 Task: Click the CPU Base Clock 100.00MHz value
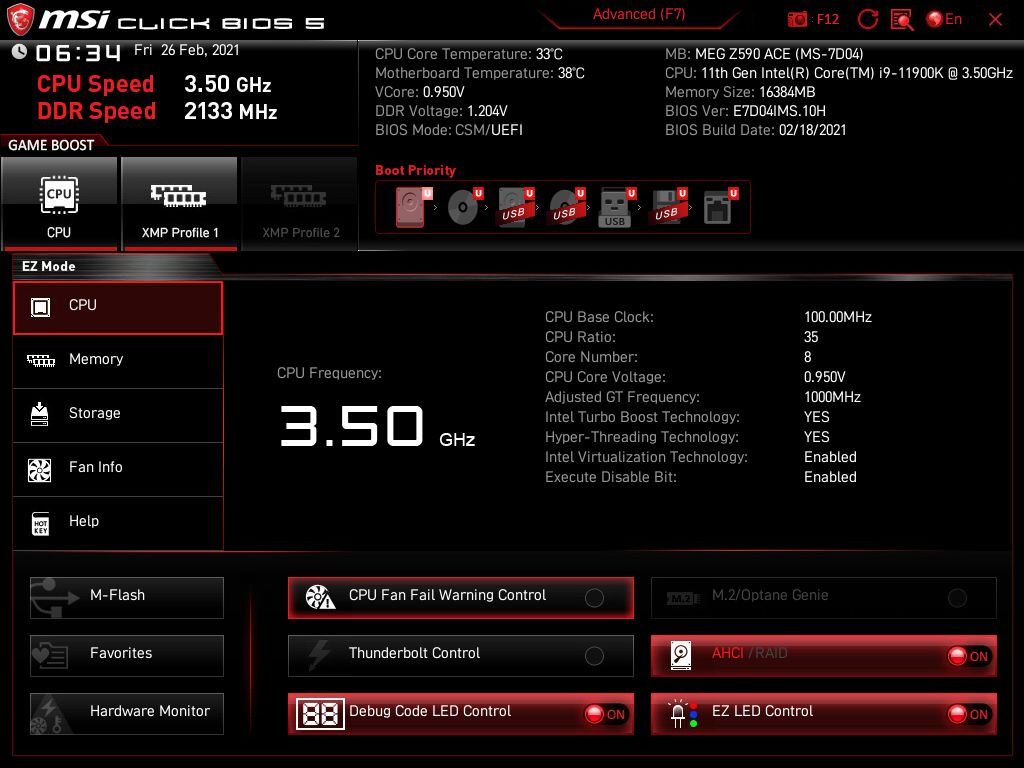click(x=838, y=317)
